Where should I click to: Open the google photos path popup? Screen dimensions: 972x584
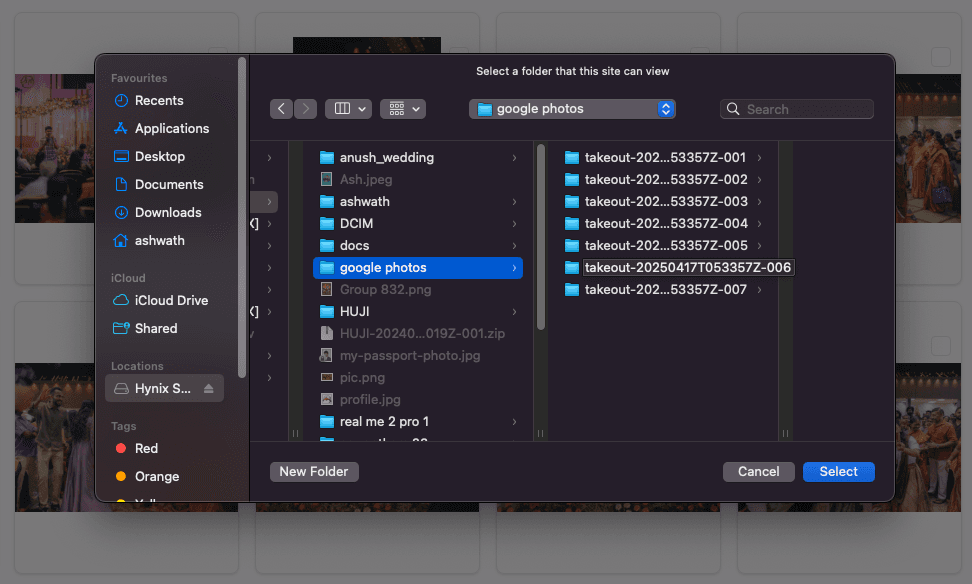click(572, 109)
